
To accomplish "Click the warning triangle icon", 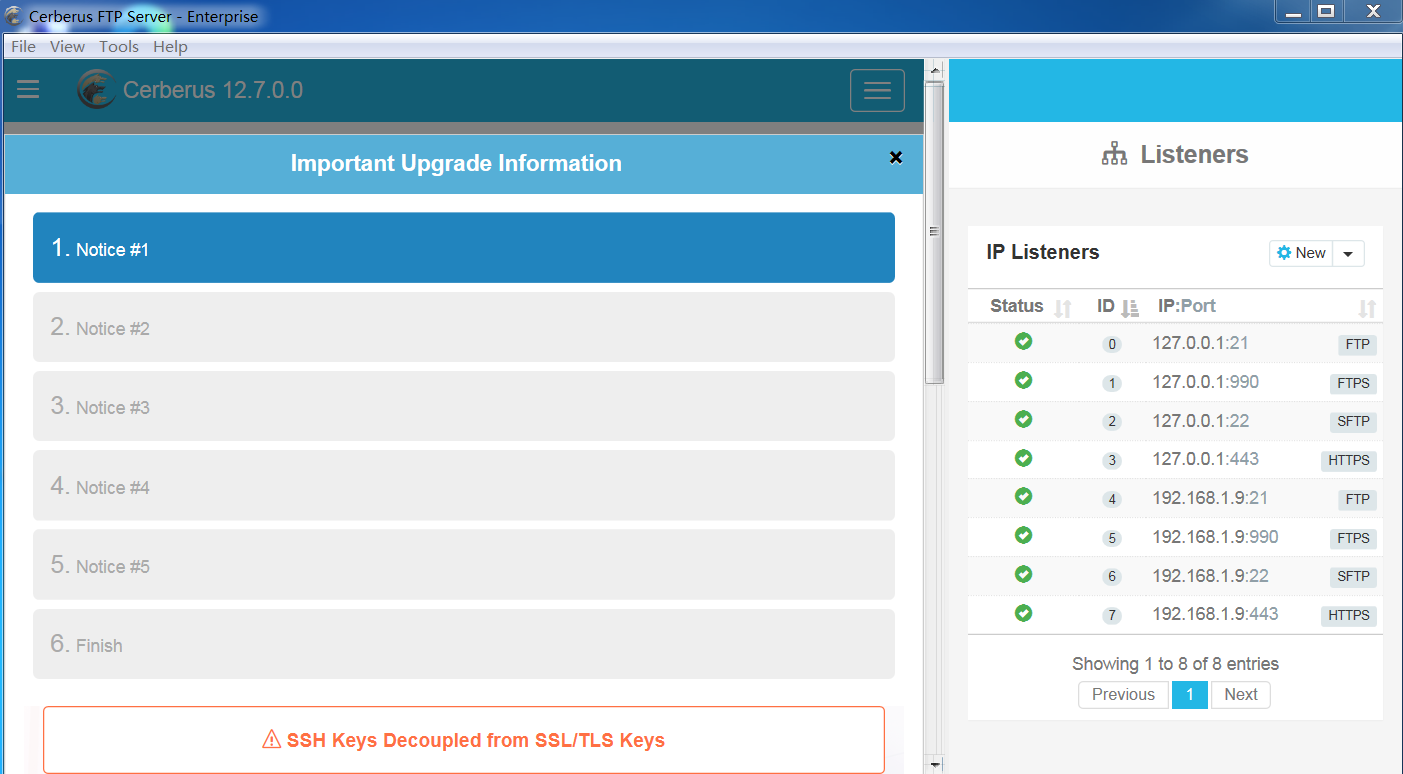I will pos(271,740).
